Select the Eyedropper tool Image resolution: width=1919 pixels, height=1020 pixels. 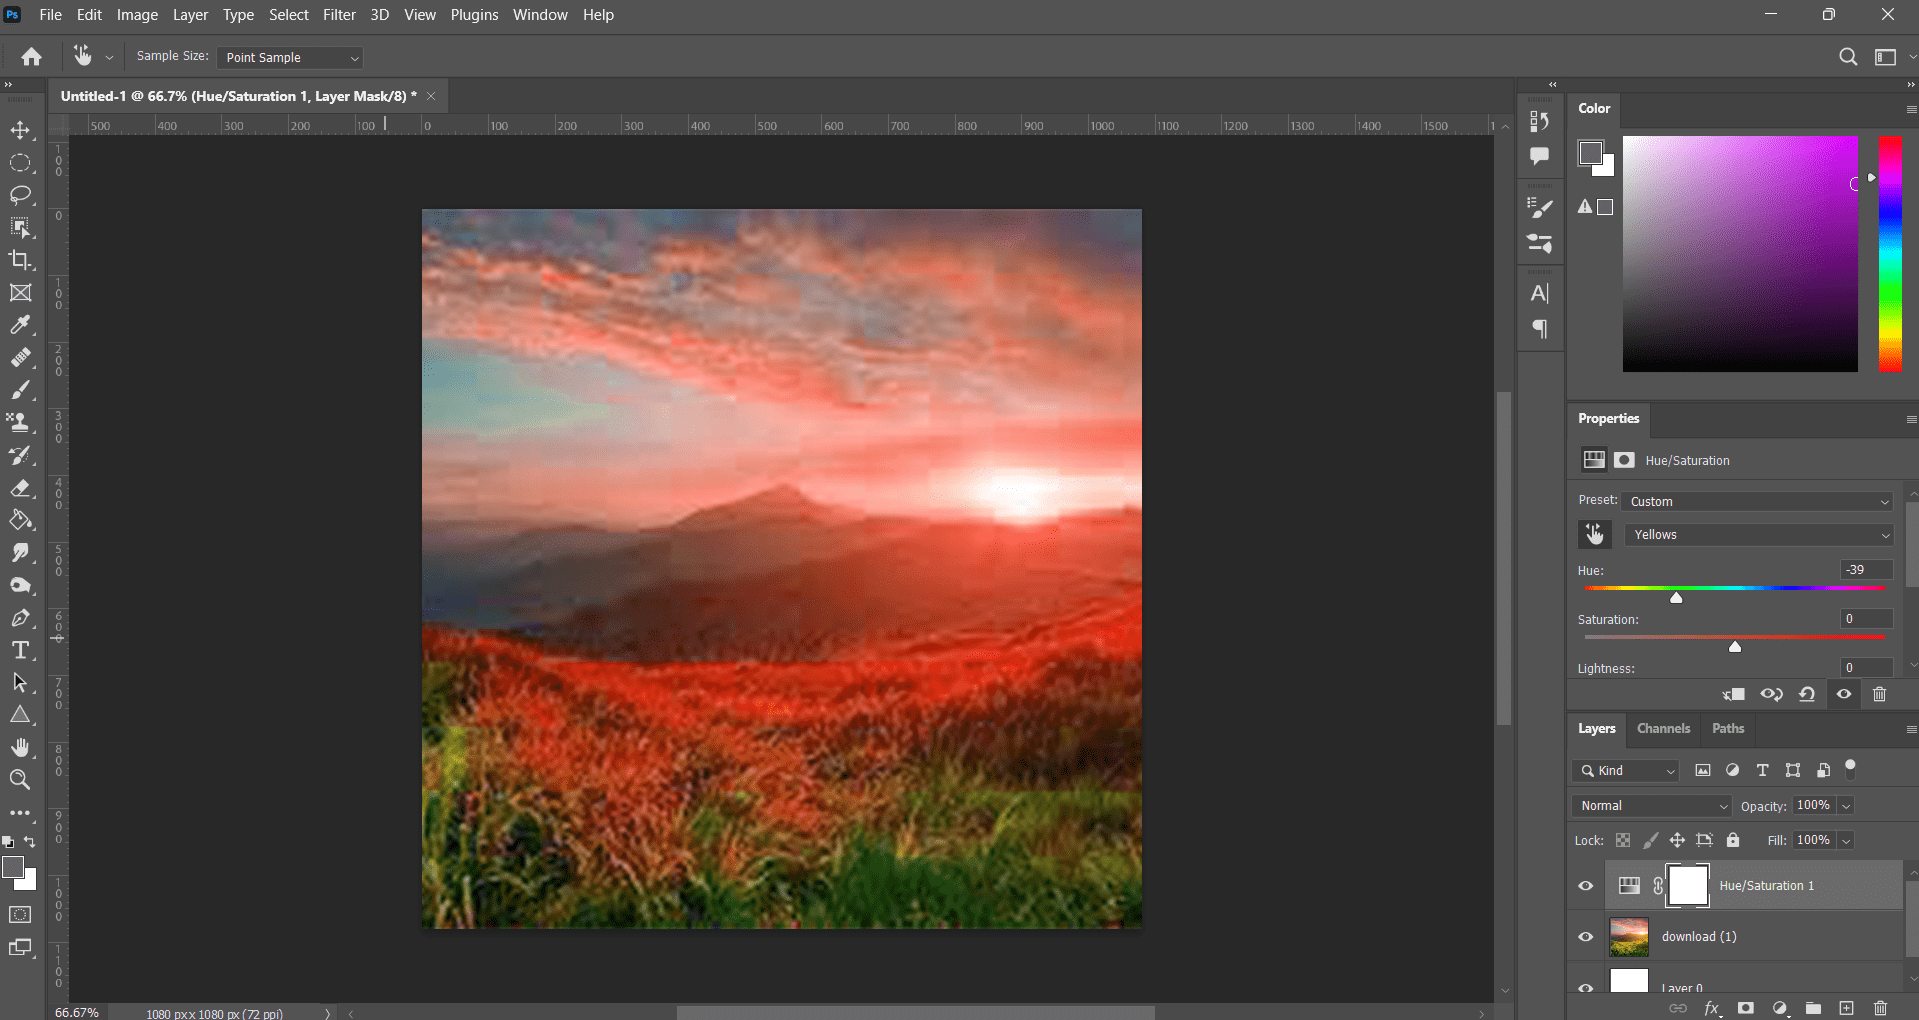click(20, 325)
